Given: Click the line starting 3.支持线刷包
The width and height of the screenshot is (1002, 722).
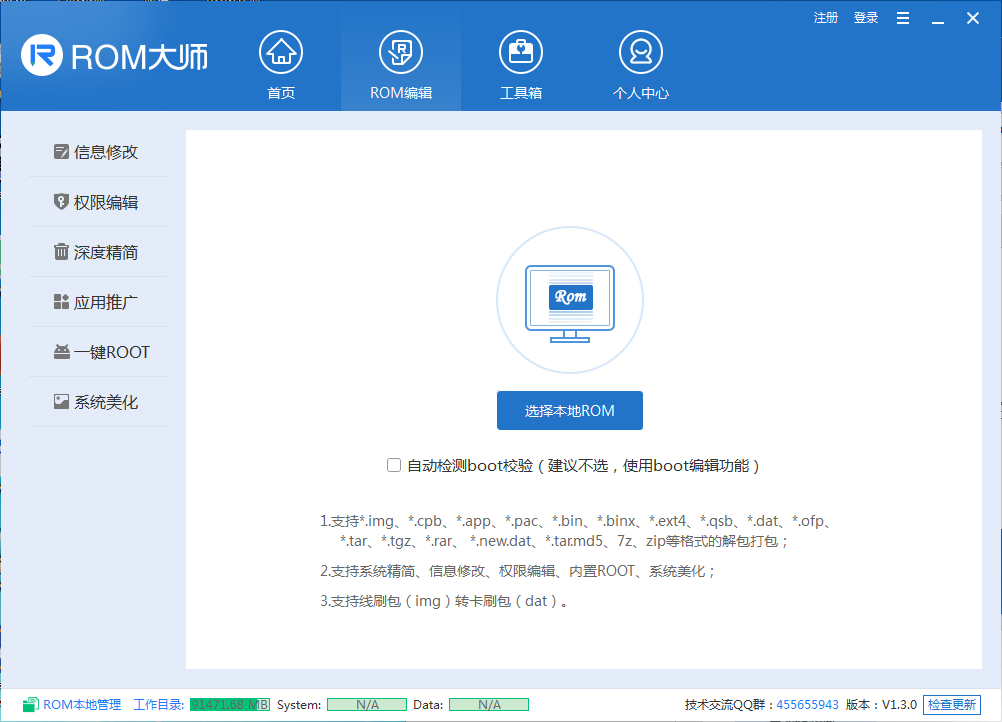Looking at the screenshot, I should [x=443, y=601].
